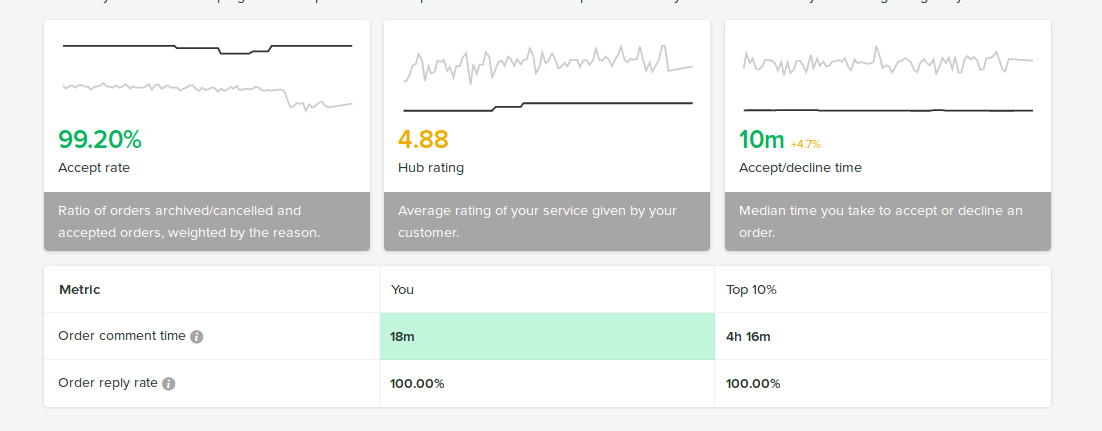
Task: Click the +4.7% change indicator
Action: point(805,144)
